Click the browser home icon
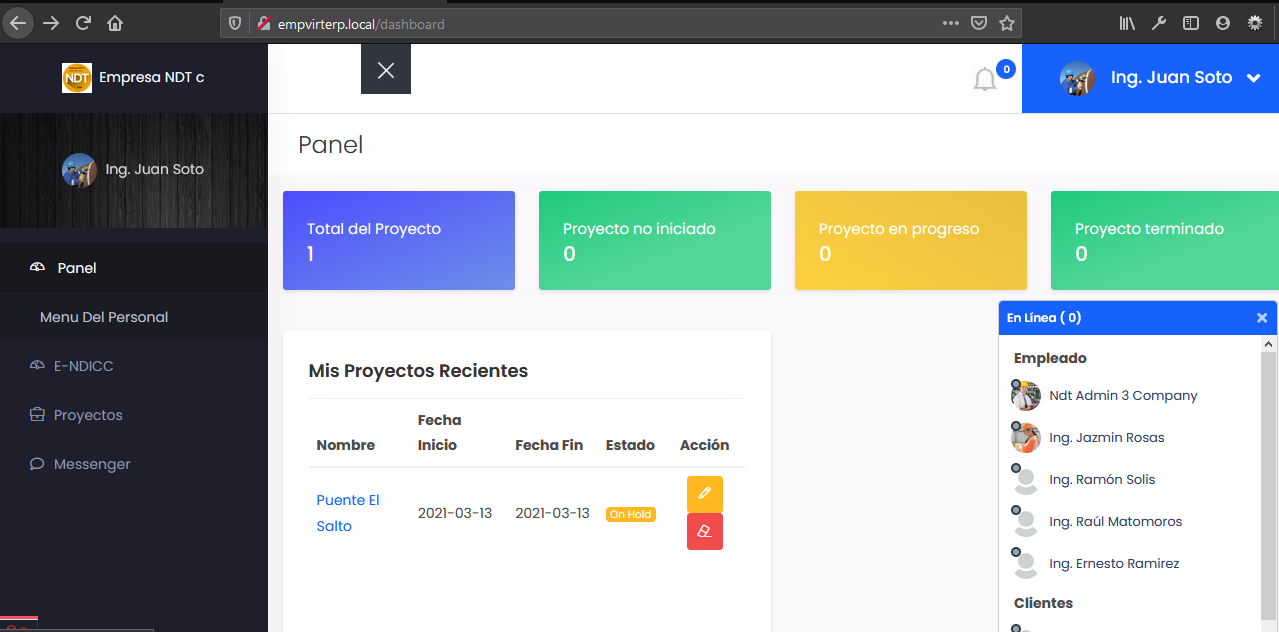 click(x=115, y=23)
